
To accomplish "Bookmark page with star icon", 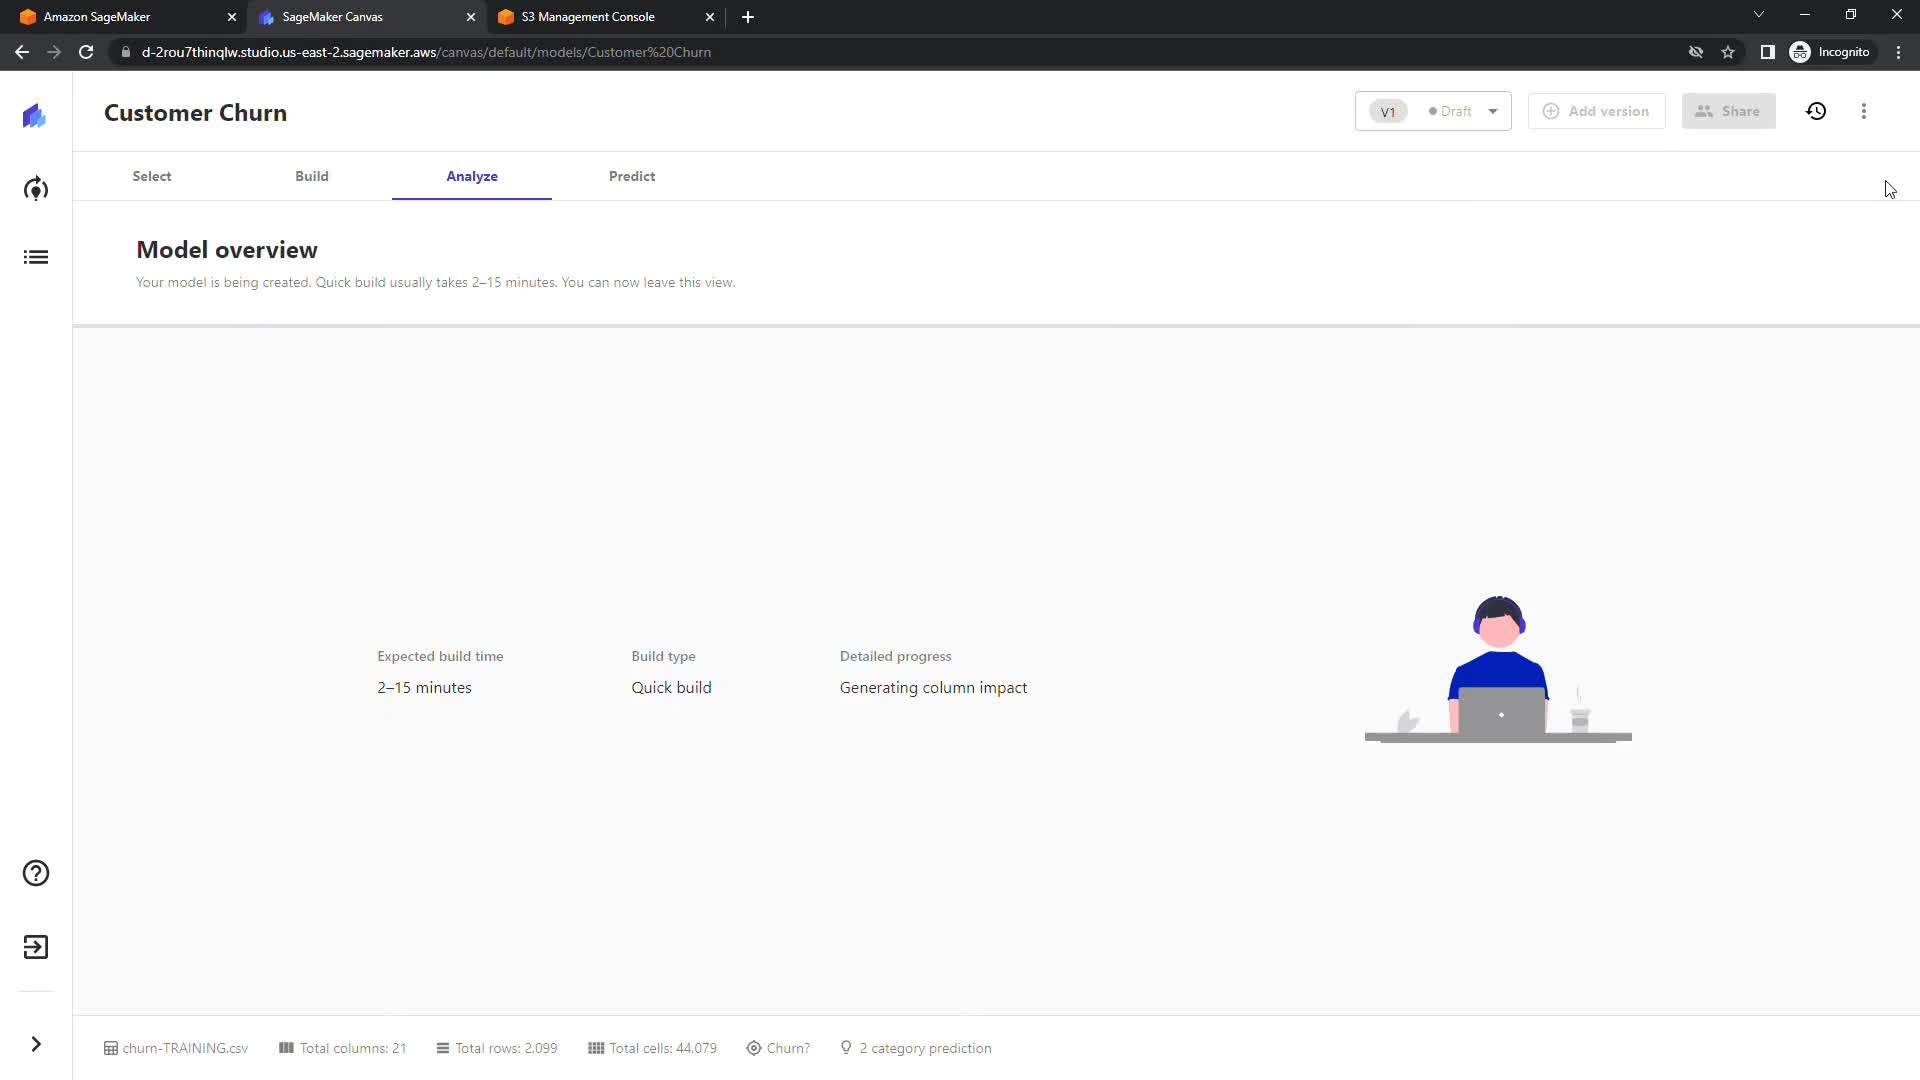I will click(1728, 52).
